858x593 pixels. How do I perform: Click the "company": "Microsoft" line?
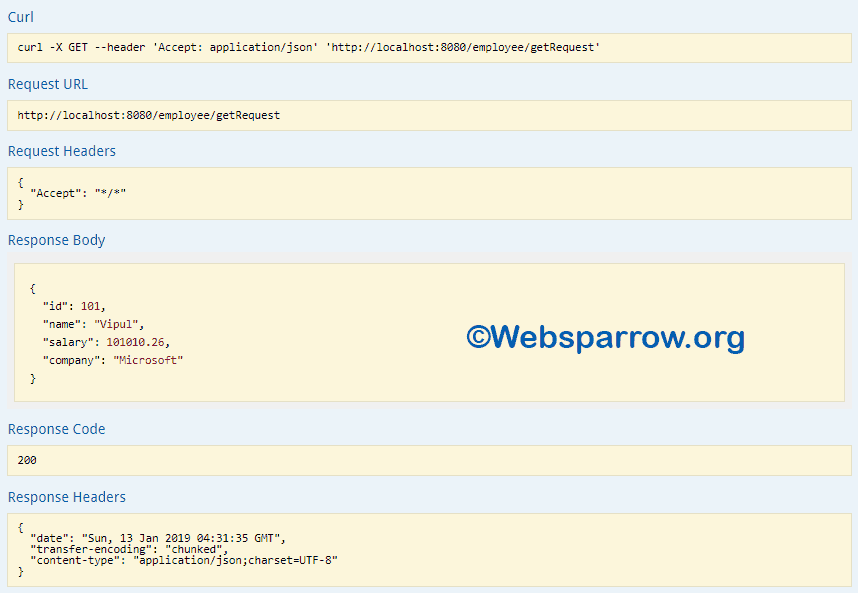(x=113, y=361)
